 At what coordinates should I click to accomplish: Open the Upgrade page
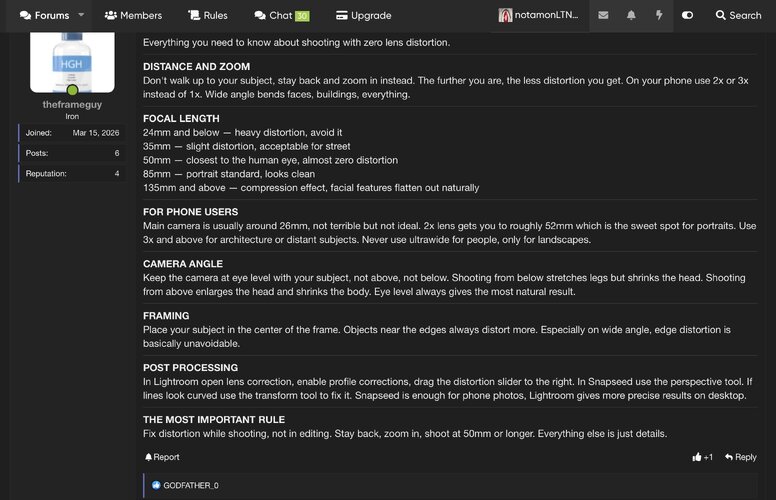pos(363,15)
